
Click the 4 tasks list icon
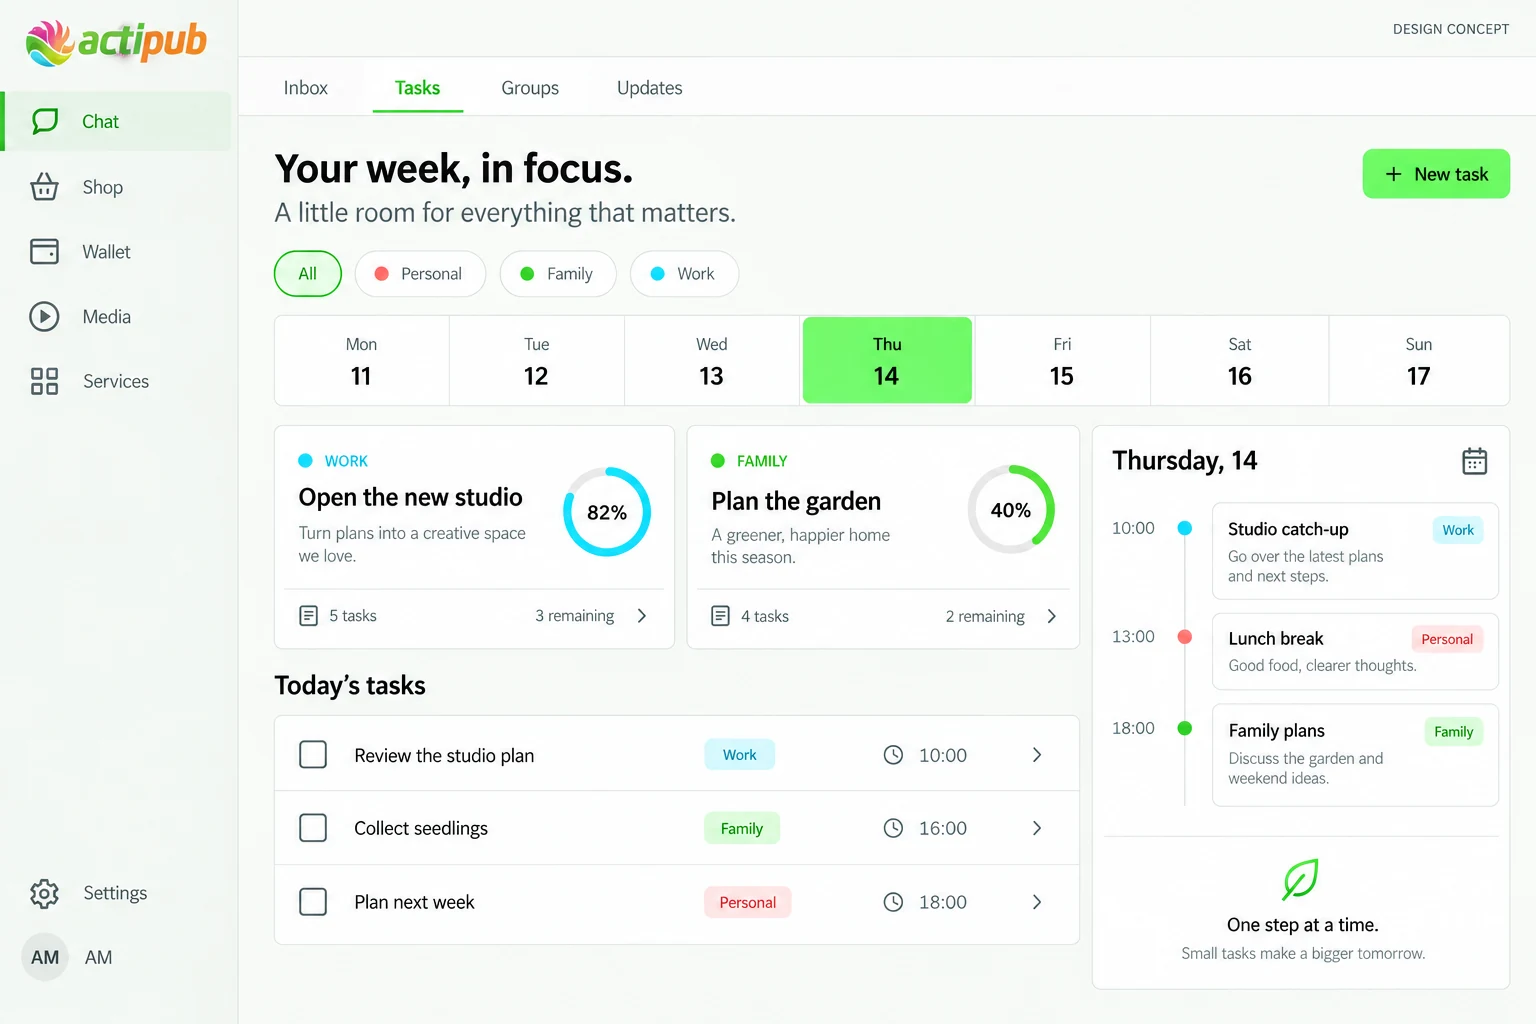point(720,616)
